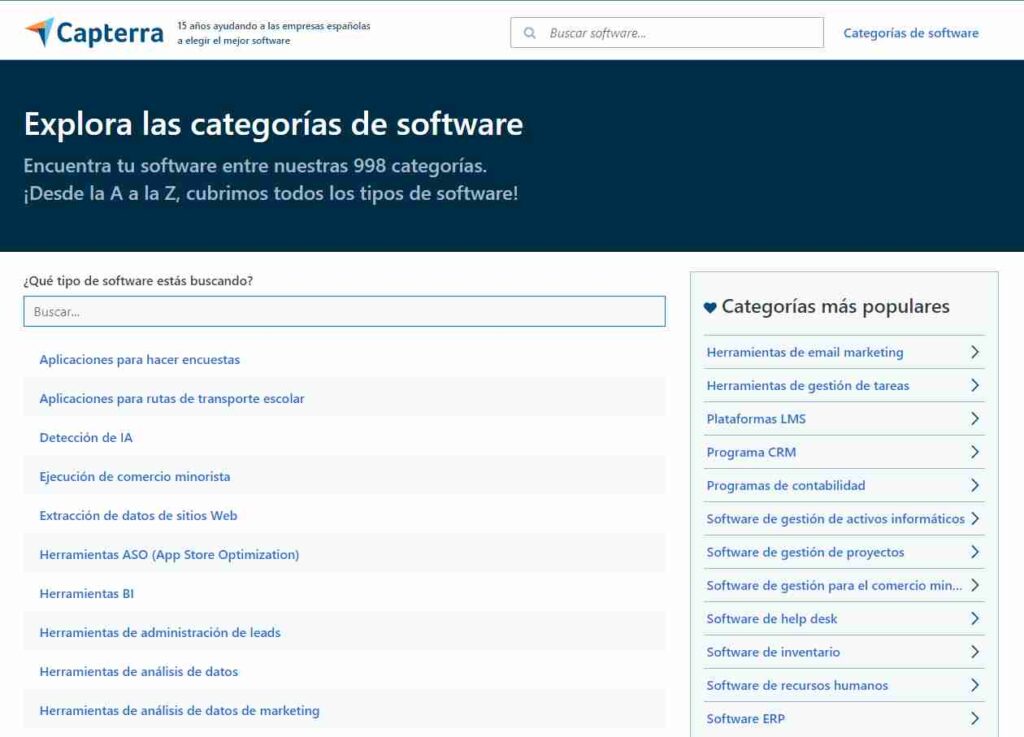Image resolution: width=1024 pixels, height=737 pixels.
Task: Click the arrow next to Herramientas de email marketing
Action: tap(974, 352)
